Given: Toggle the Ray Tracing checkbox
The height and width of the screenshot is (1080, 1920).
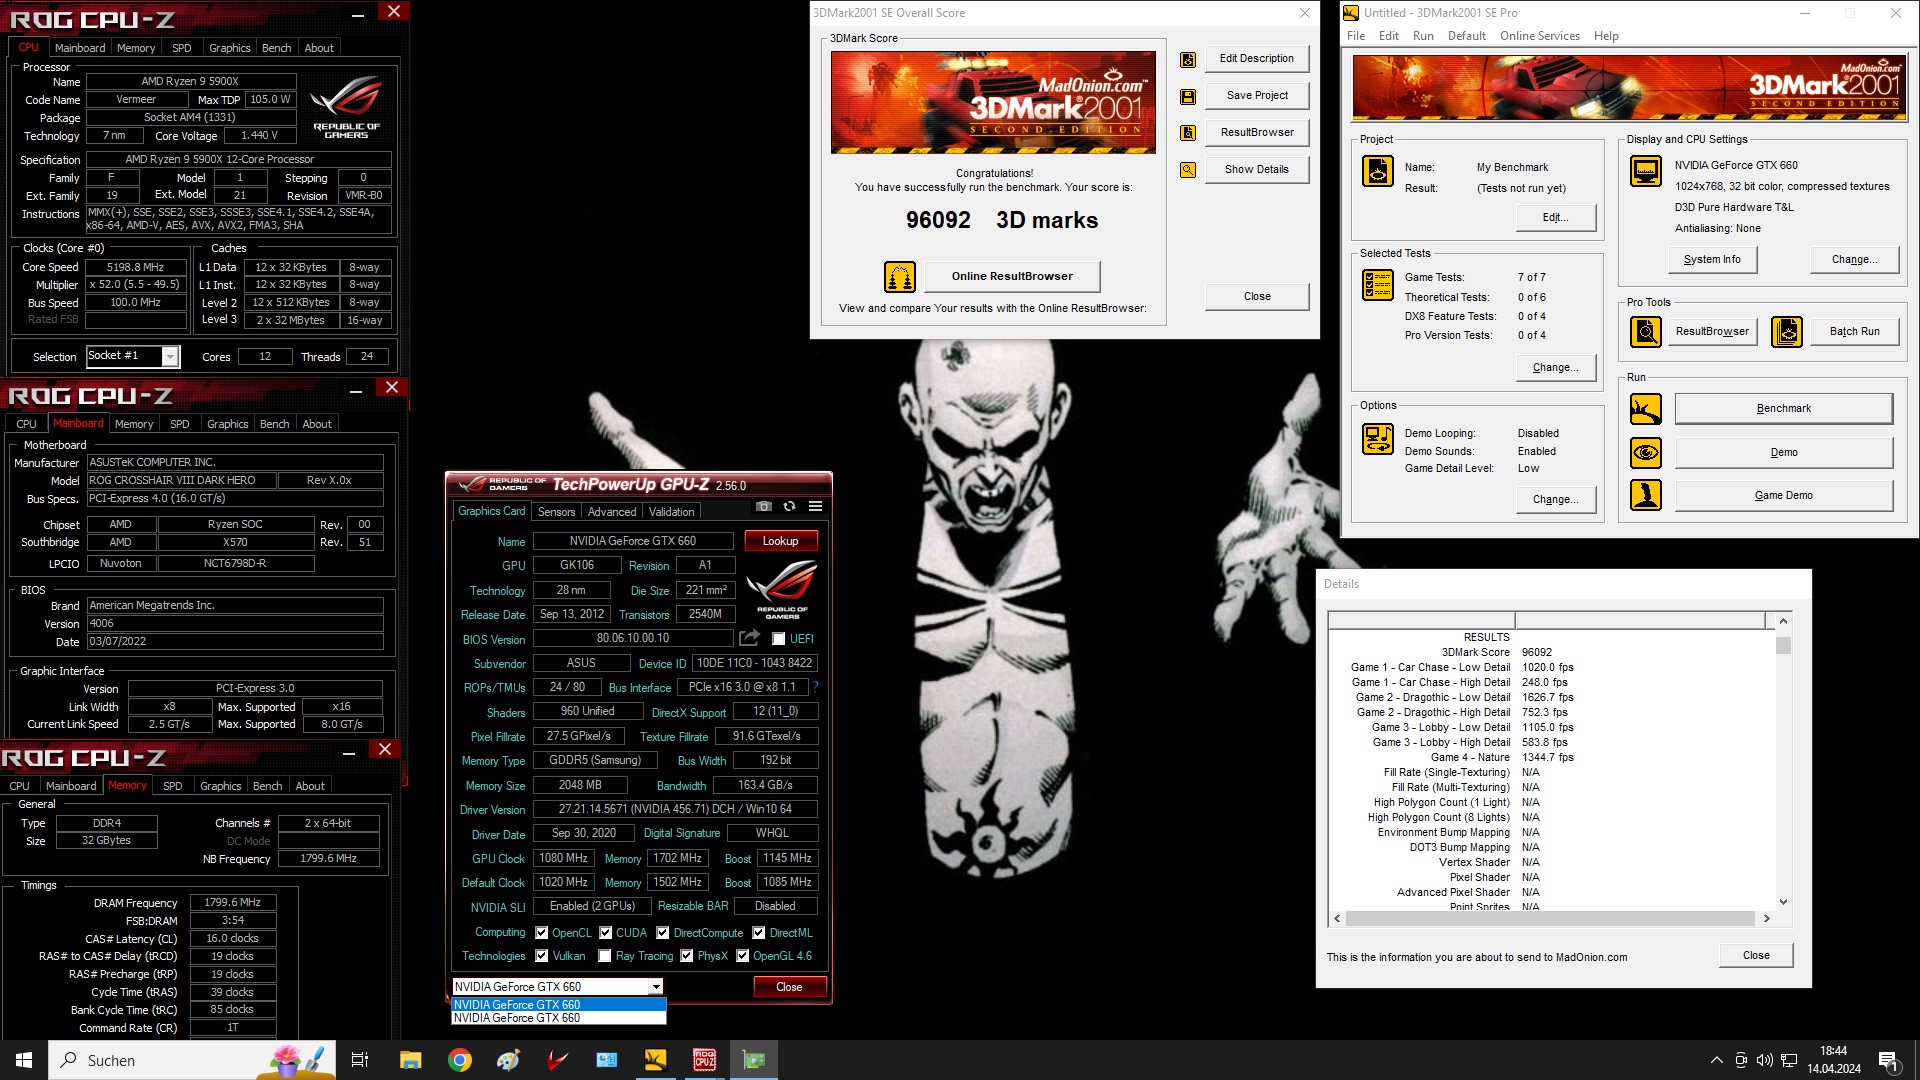Looking at the screenshot, I should (x=605, y=956).
